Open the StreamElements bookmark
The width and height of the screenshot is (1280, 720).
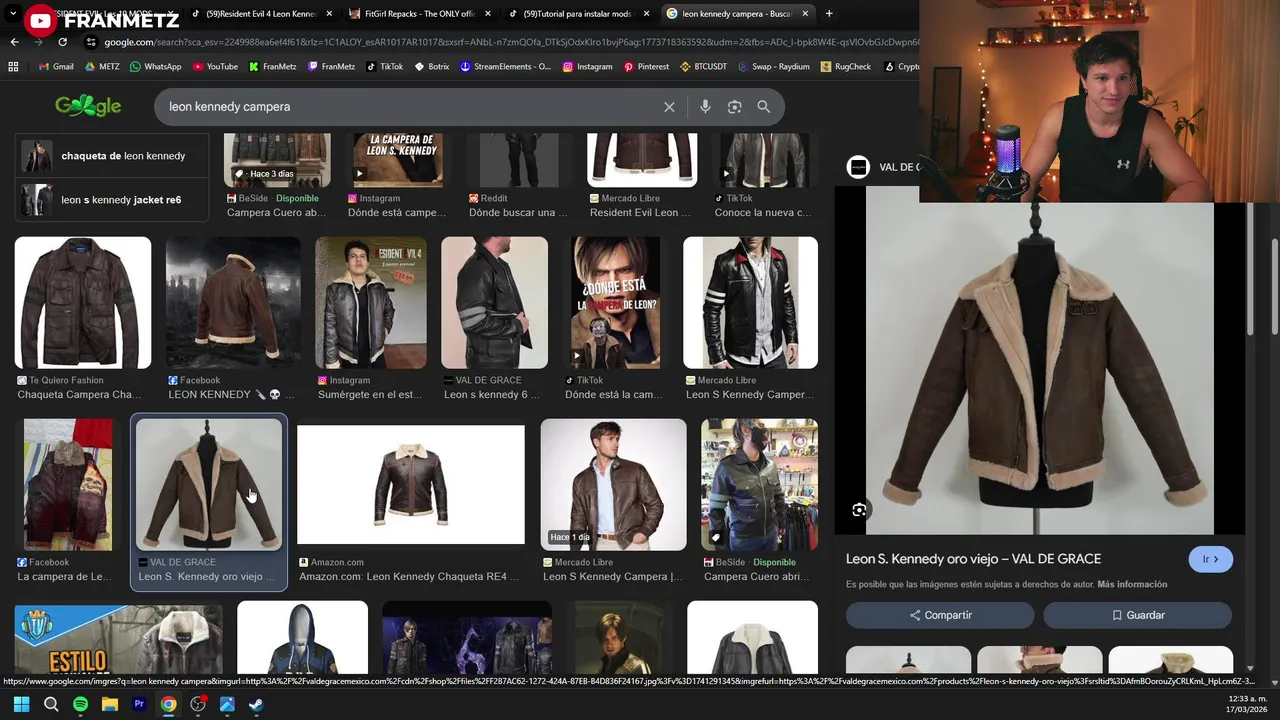click(x=506, y=67)
